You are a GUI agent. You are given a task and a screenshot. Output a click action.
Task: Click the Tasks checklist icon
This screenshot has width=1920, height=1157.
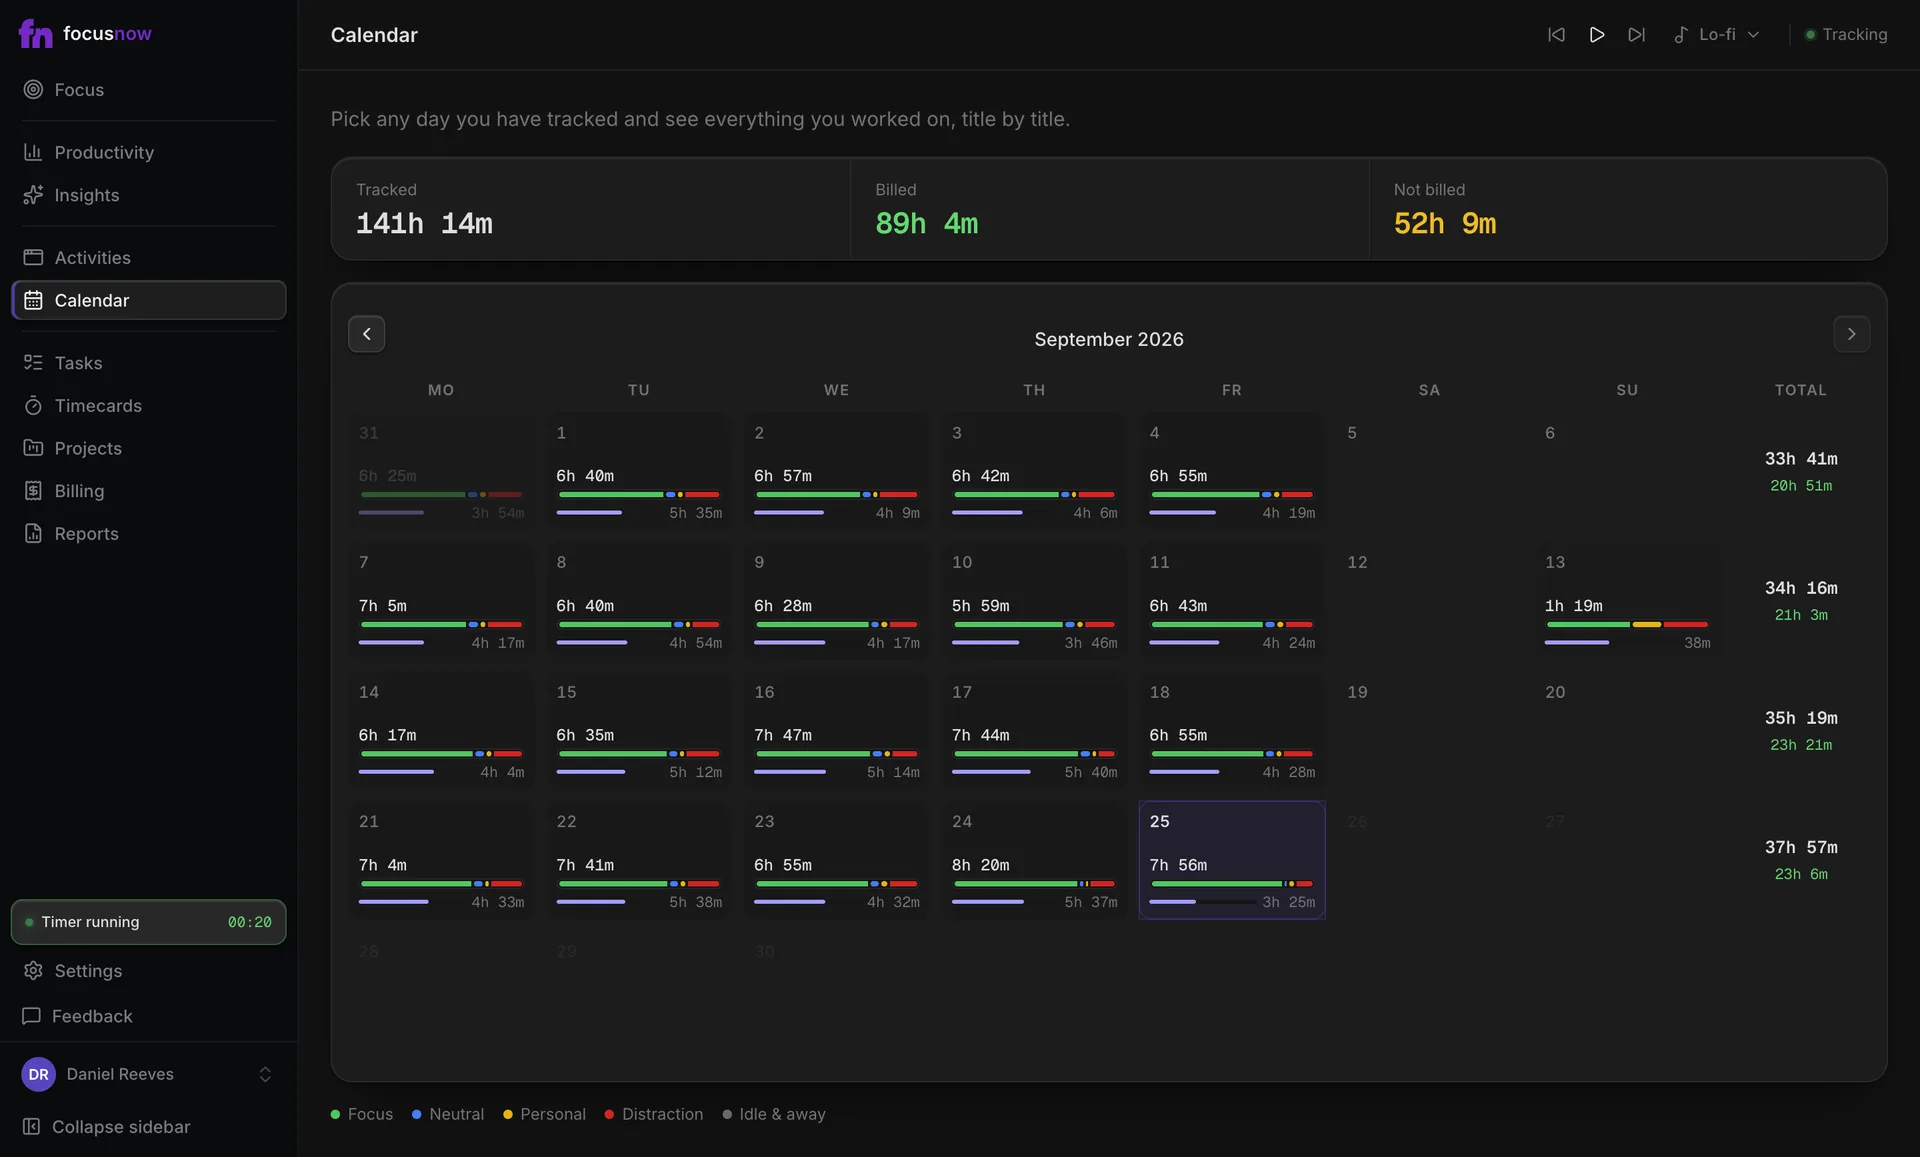(x=33, y=362)
